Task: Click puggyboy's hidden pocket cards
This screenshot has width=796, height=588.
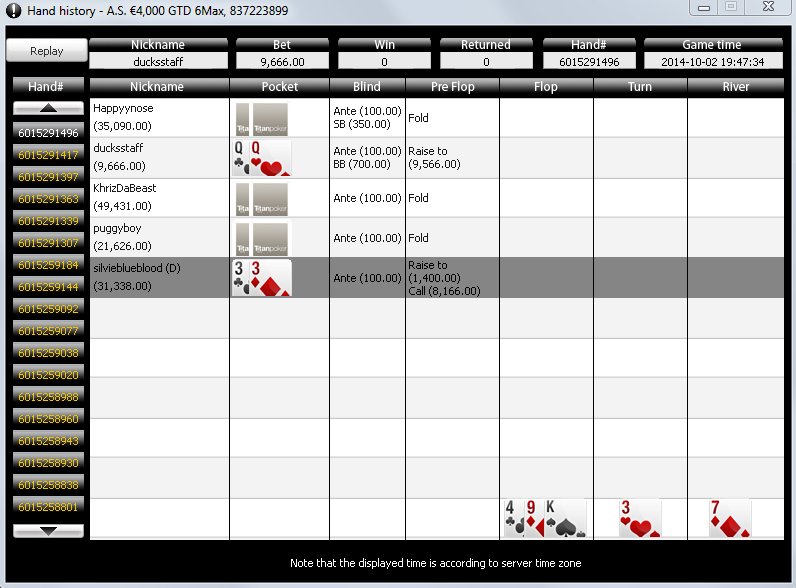Action: (x=262, y=239)
